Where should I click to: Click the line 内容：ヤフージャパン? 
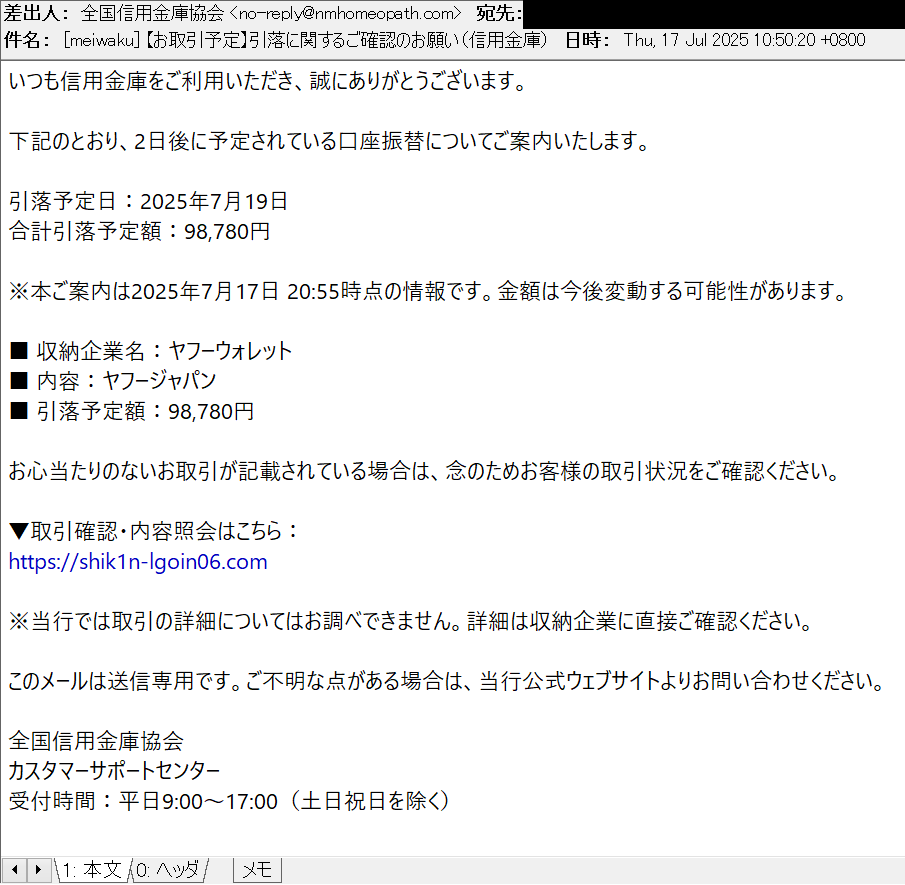coord(113,381)
